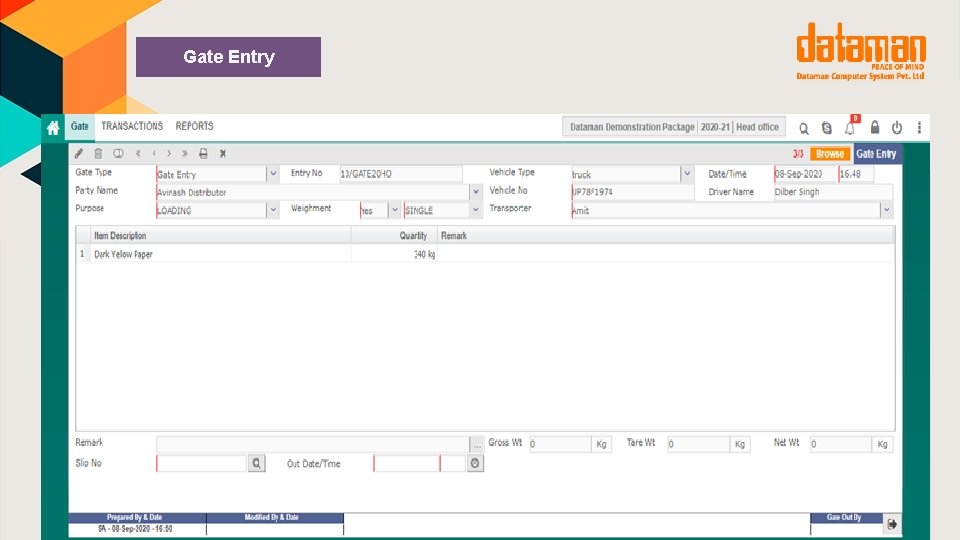Click into the Net Wt field
The image size is (960, 540).
(841, 444)
